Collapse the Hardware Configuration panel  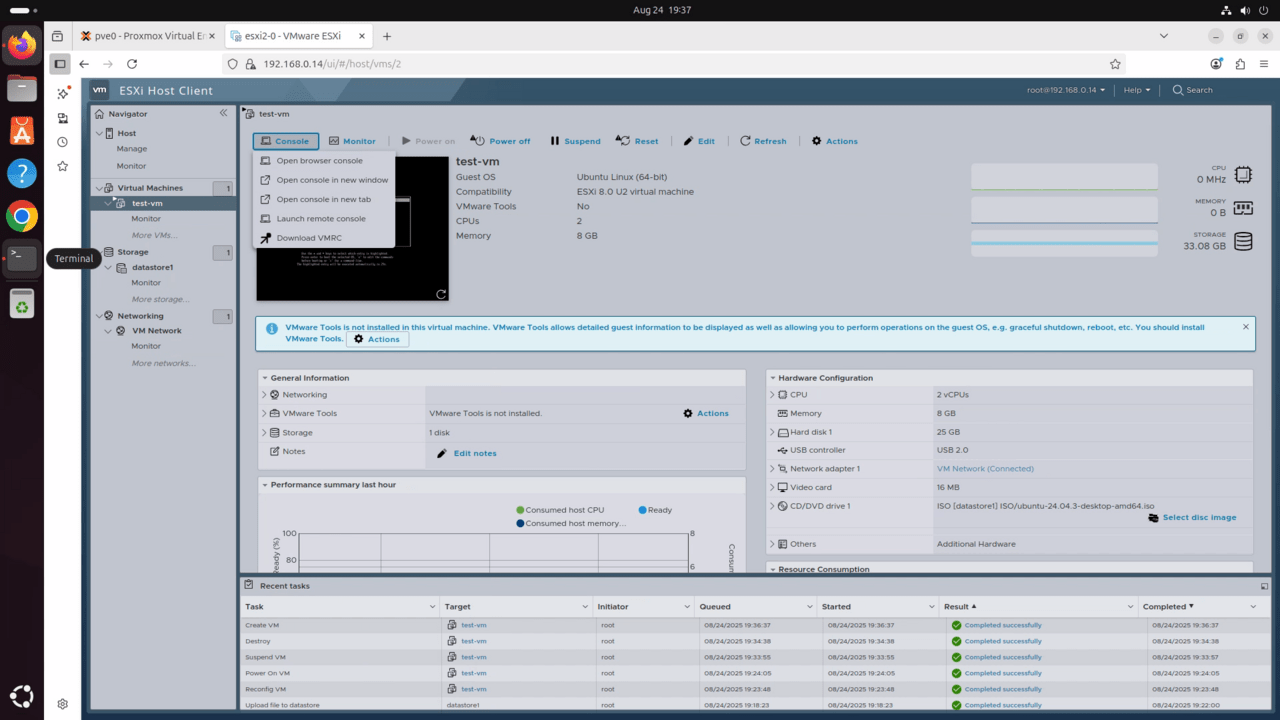pos(772,378)
